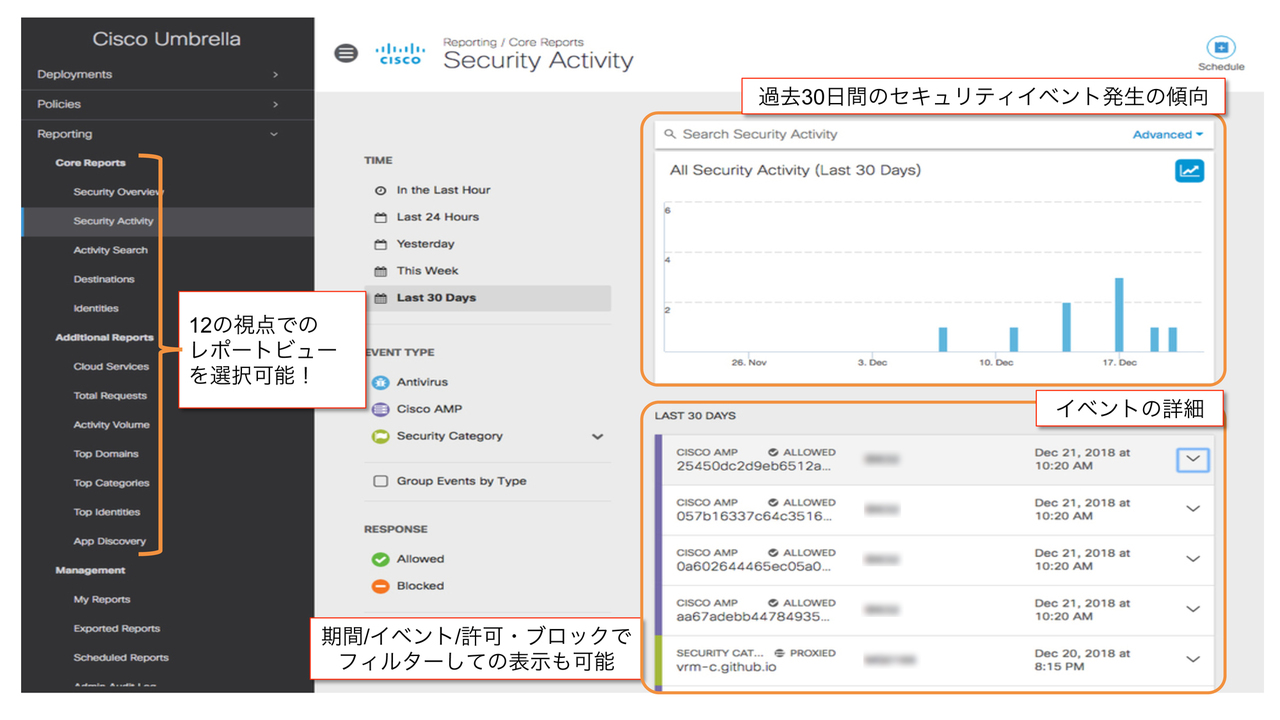This screenshot has width=1280, height=720.
Task: Expand the 25450dc2d9eb6512a event row
Action: pos(1193,460)
